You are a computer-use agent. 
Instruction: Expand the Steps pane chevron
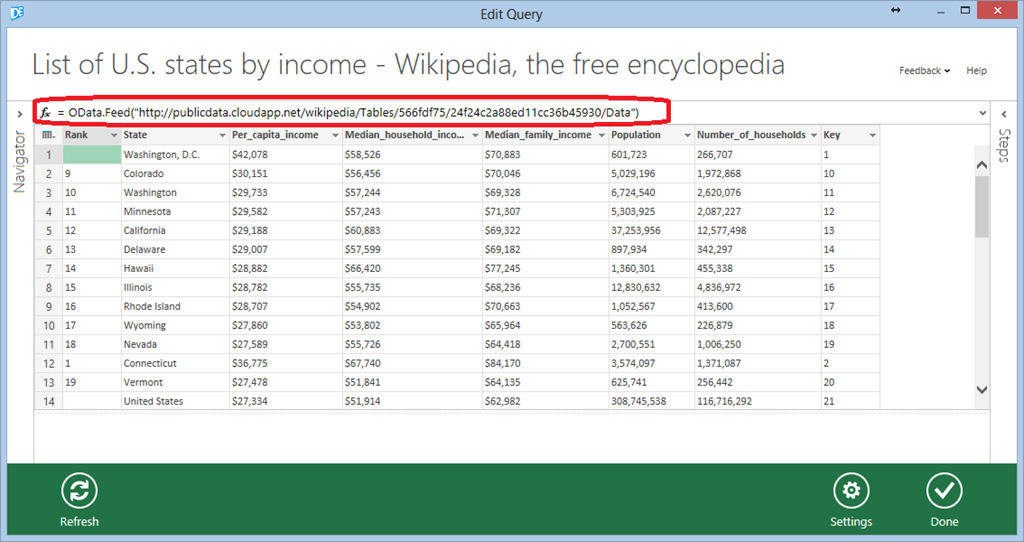click(1004, 114)
